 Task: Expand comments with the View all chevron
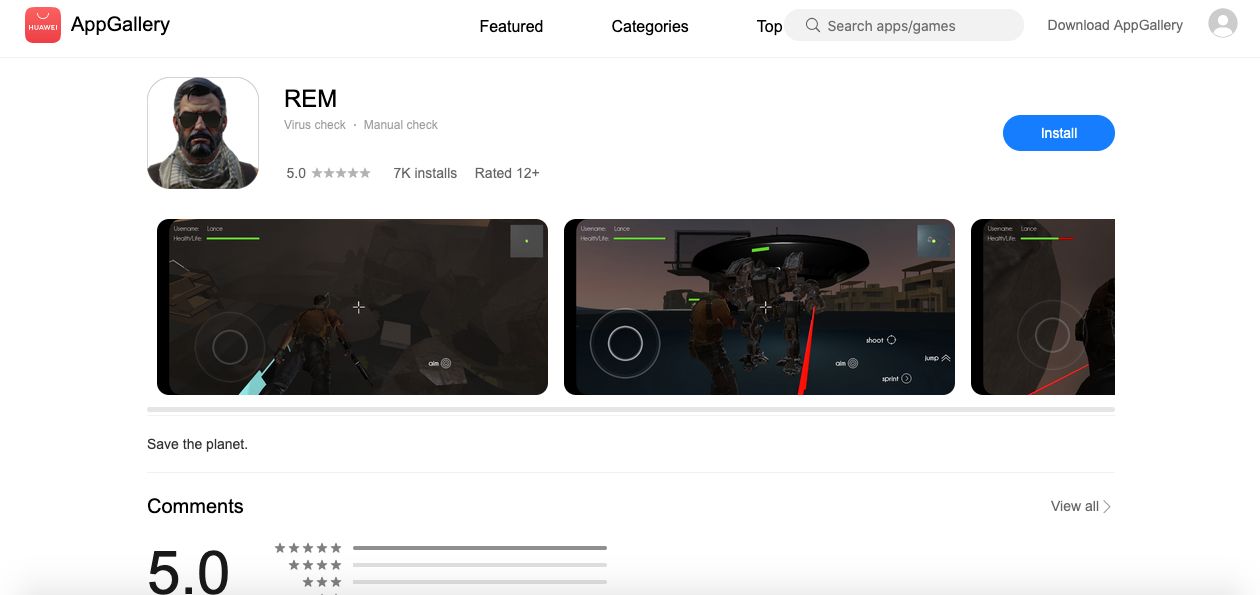point(1107,507)
